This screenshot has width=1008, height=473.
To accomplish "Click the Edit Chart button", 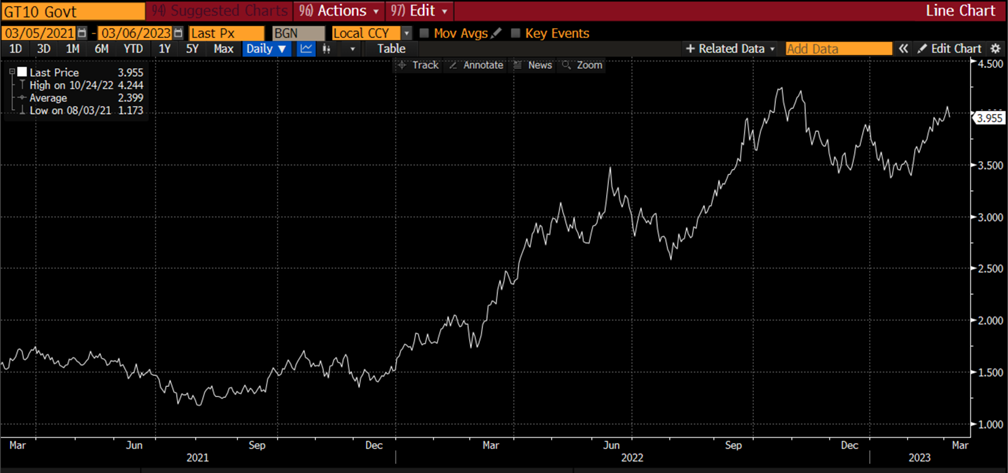I will point(949,48).
